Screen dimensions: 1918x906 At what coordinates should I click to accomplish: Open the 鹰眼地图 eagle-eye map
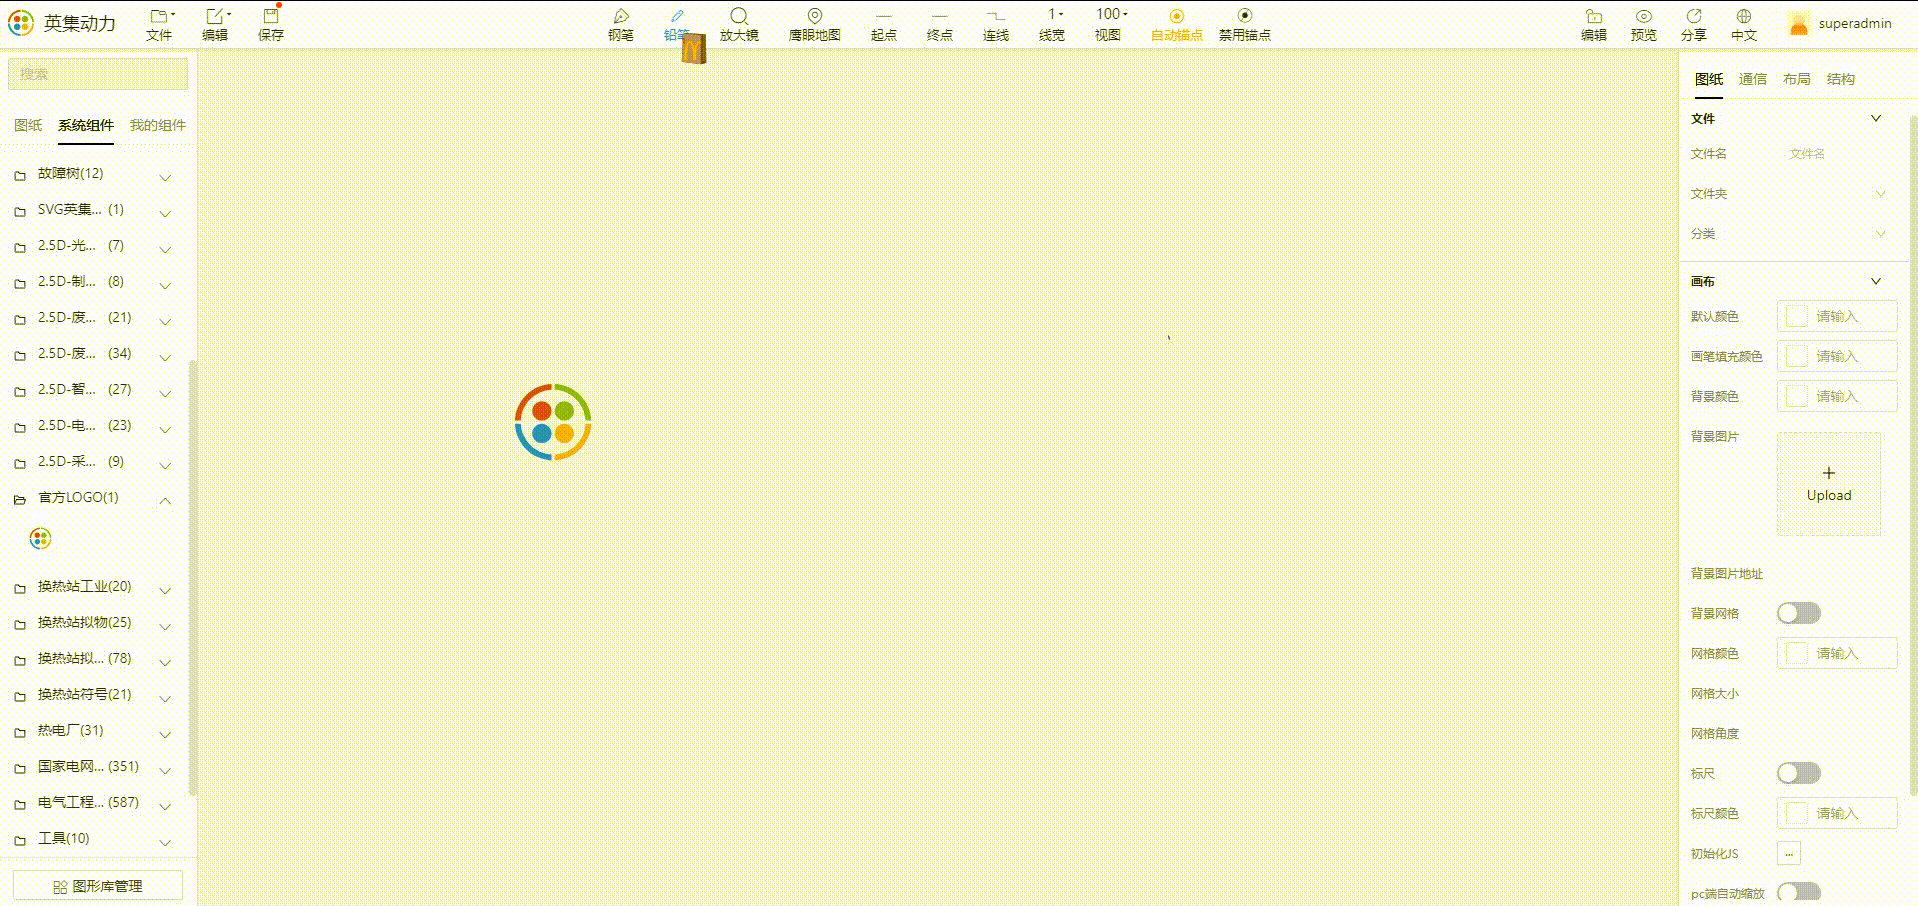point(814,24)
